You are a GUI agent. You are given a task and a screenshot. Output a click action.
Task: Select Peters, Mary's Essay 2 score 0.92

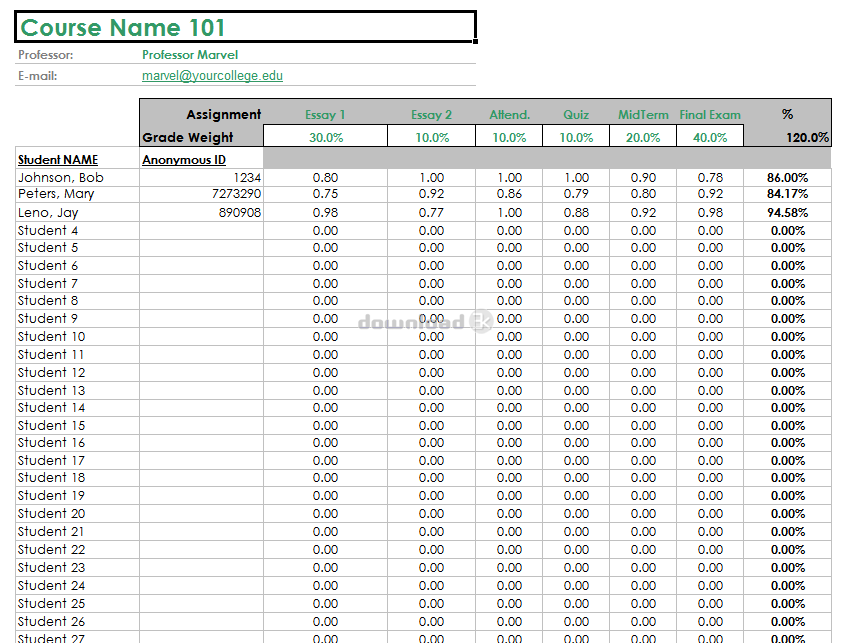431,195
